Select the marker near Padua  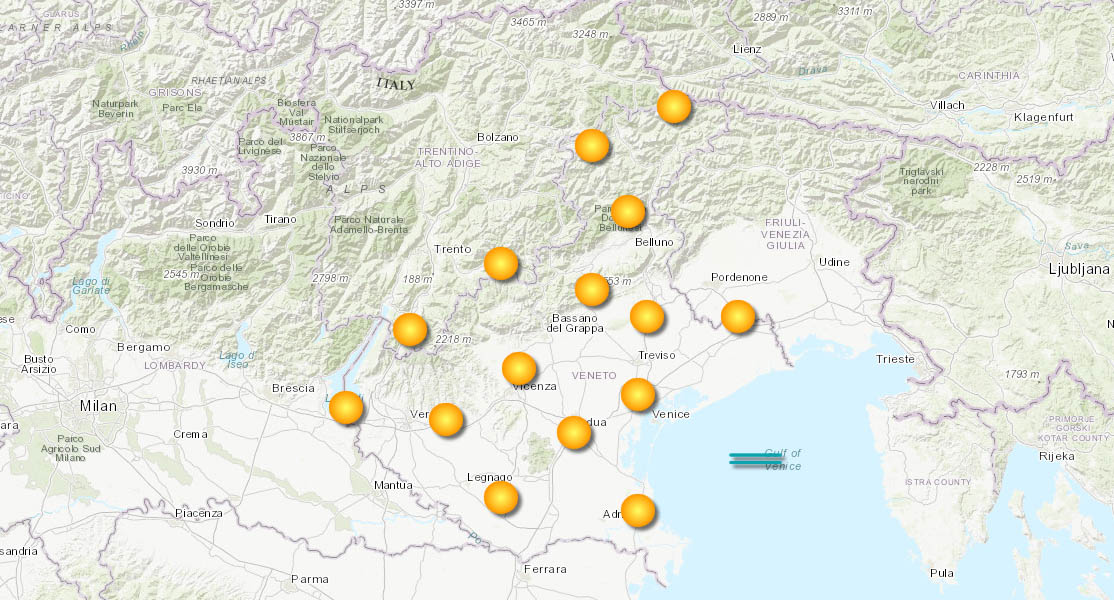573,434
